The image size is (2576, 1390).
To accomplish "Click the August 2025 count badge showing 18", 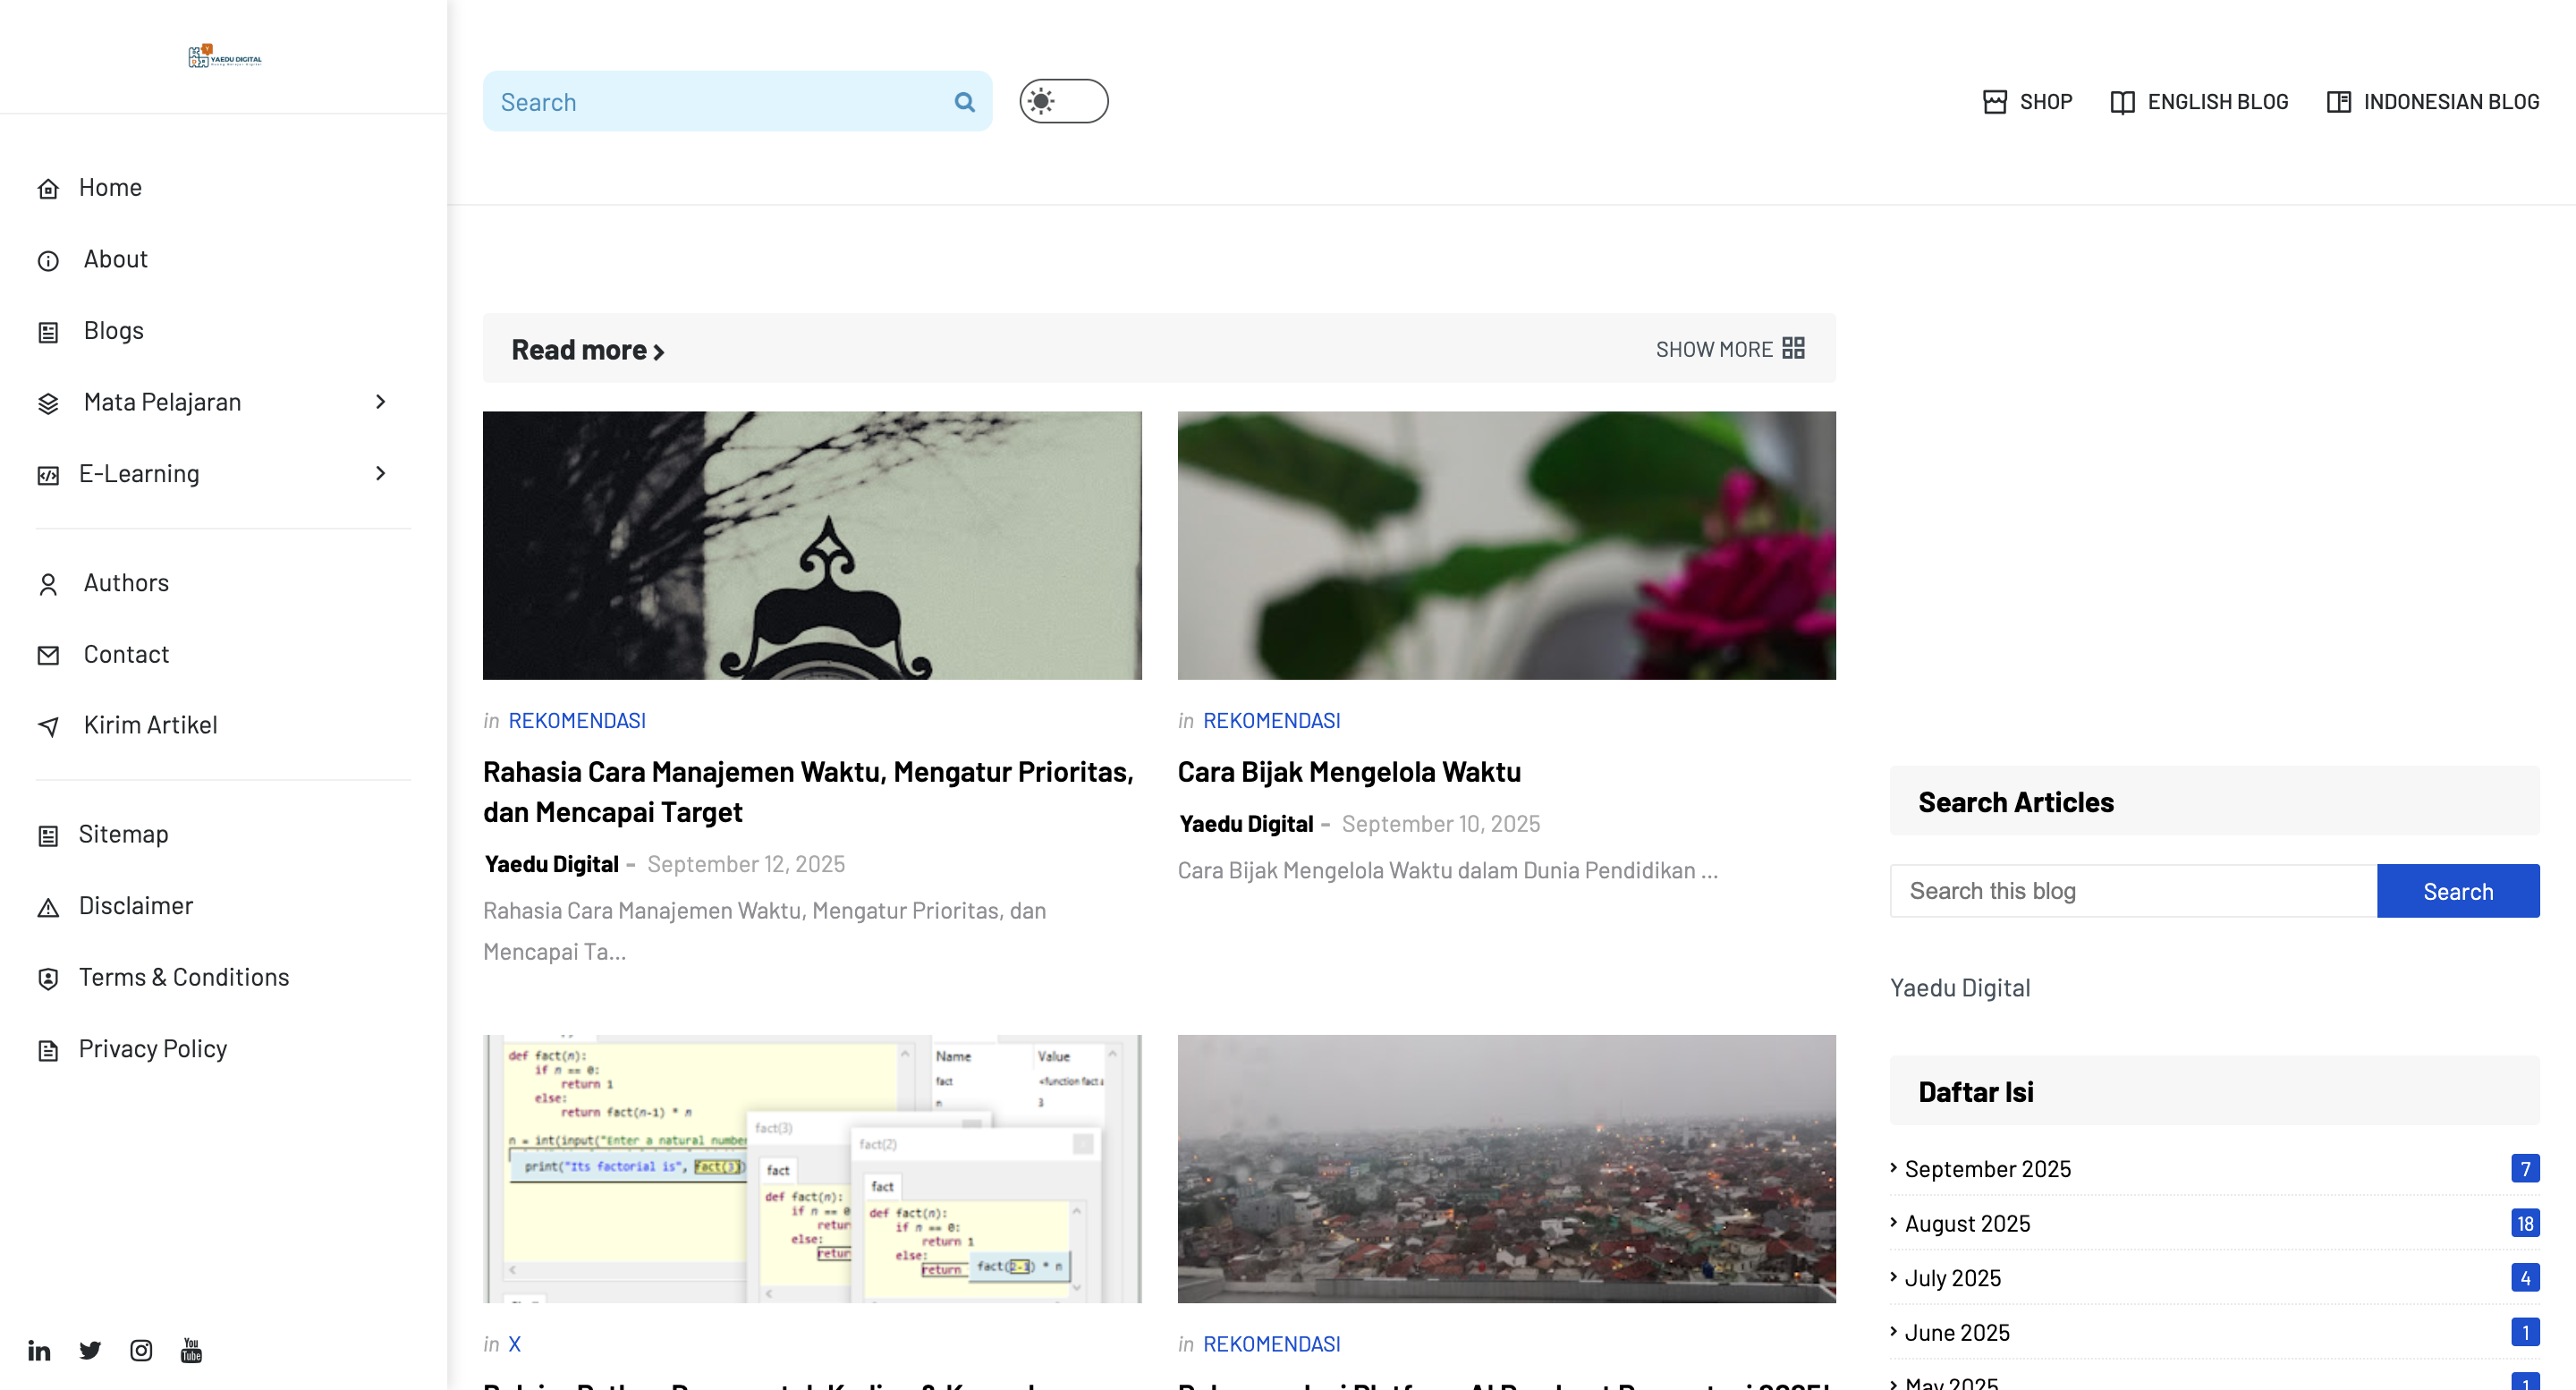I will click(x=2525, y=1223).
